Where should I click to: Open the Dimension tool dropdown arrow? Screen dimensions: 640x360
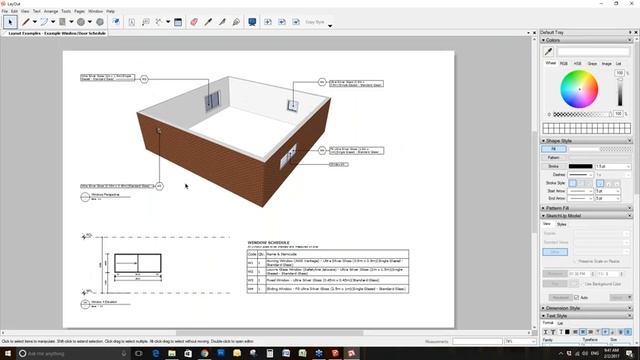(168, 22)
